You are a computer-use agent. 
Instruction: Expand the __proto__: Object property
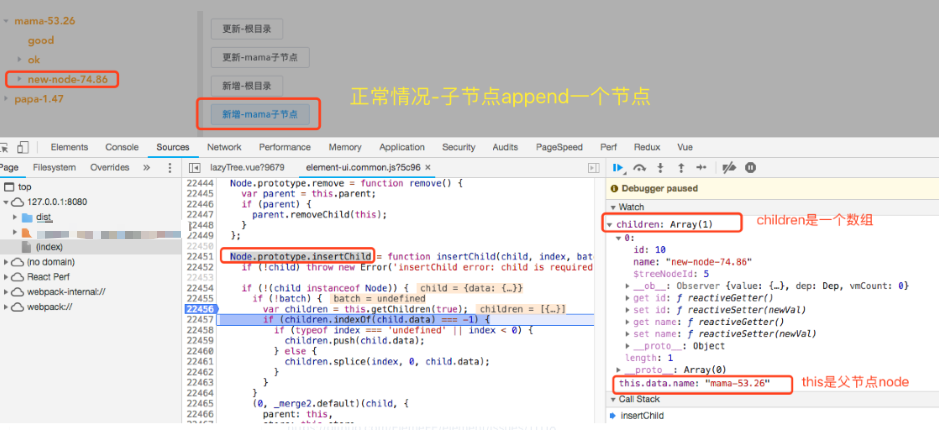[x=628, y=346]
